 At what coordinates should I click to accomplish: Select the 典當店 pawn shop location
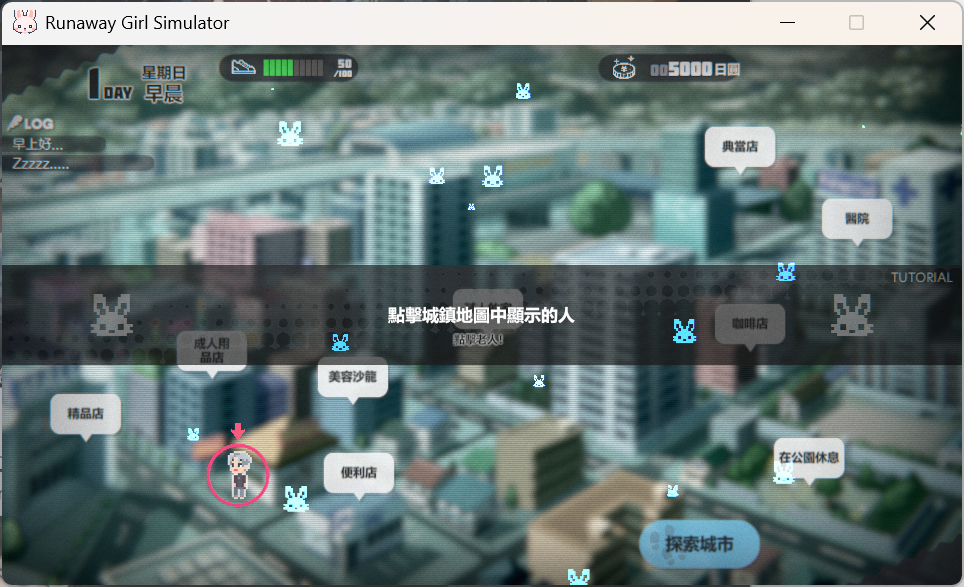coord(739,147)
